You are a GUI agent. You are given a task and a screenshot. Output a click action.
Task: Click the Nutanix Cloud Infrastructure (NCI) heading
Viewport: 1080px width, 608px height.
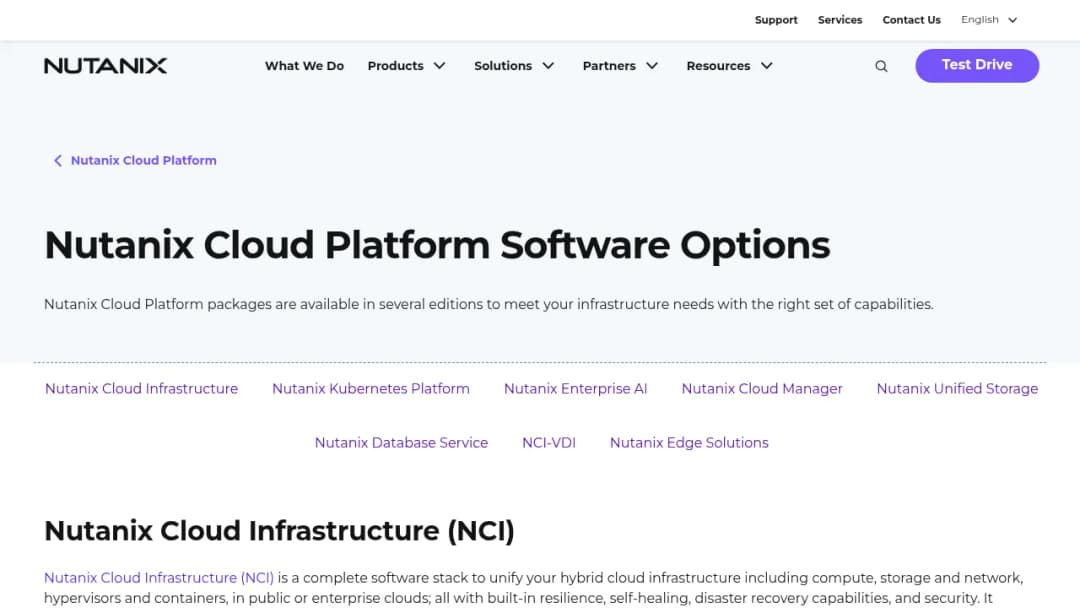coord(279,531)
